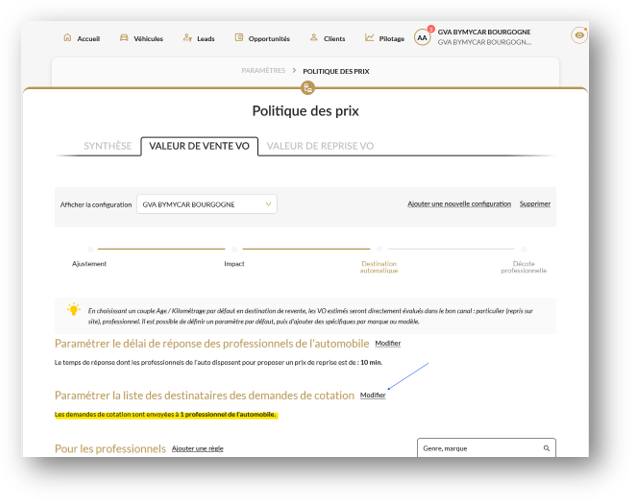Click the Opportunités icon
Image resolution: width=631 pixels, height=499 pixels.
pos(239,37)
